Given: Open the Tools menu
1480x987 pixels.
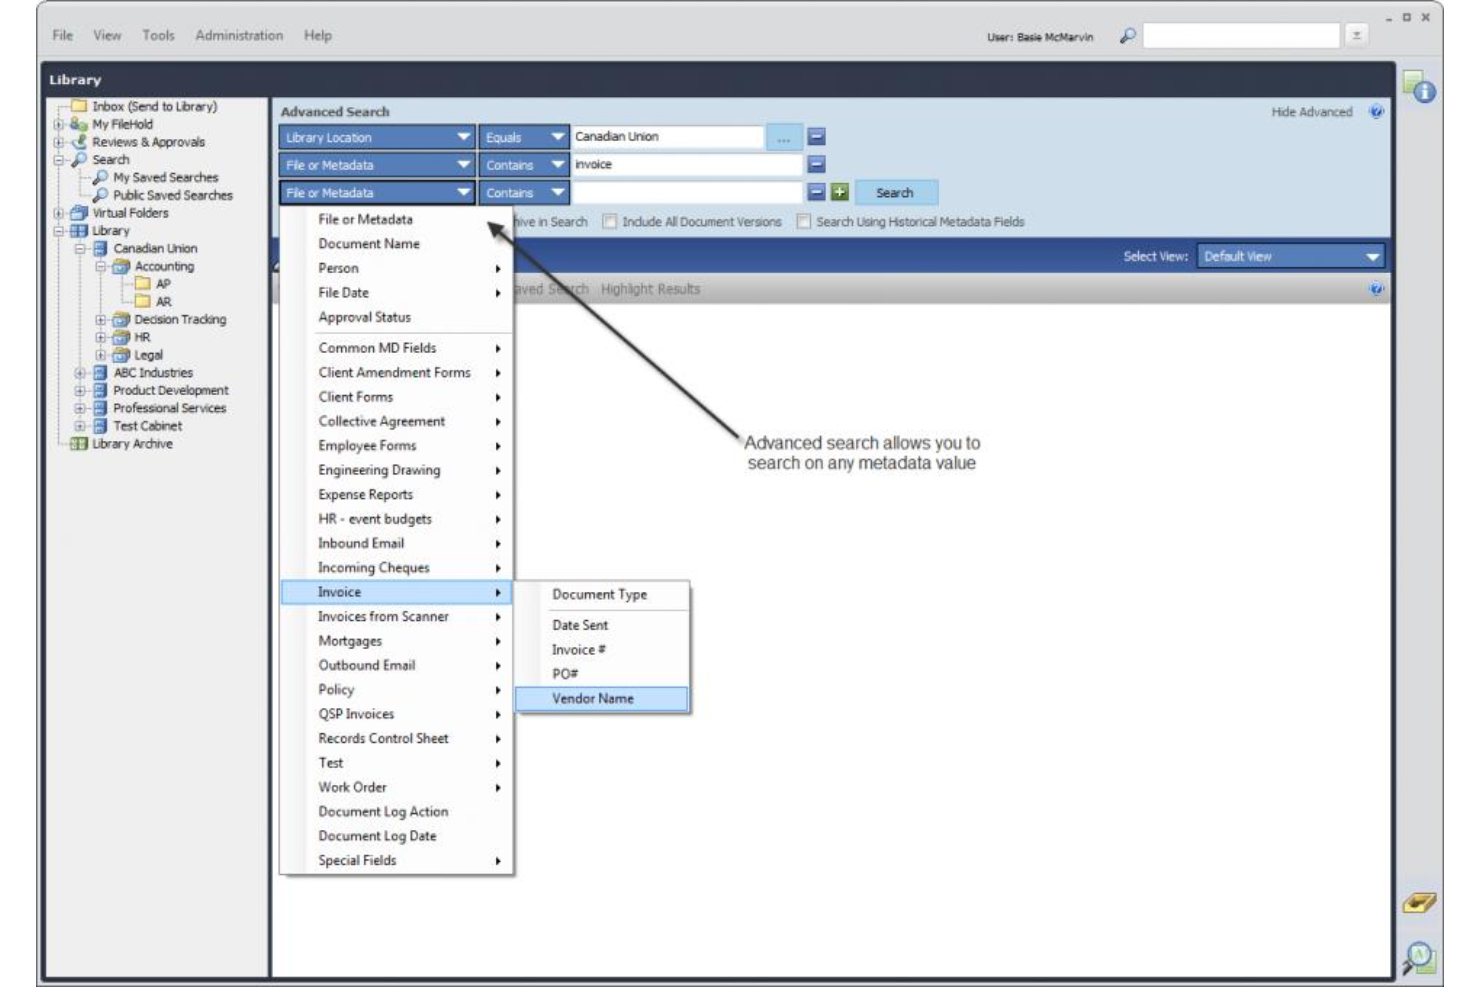Looking at the screenshot, I should coord(158,35).
